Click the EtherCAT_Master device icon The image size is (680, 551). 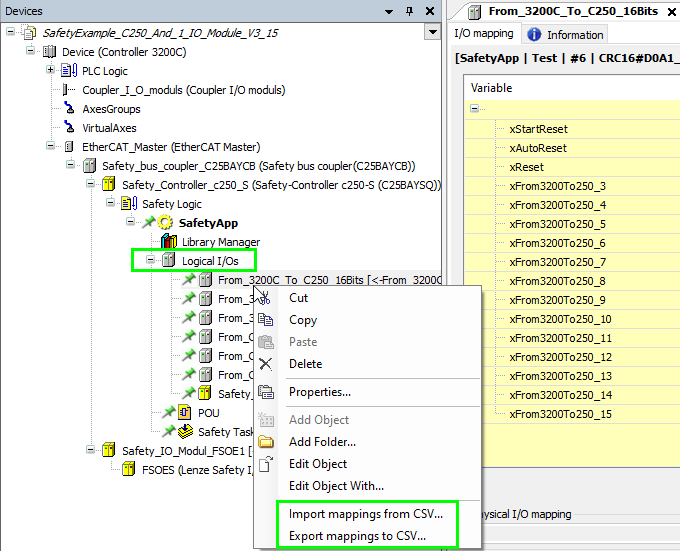coord(69,147)
